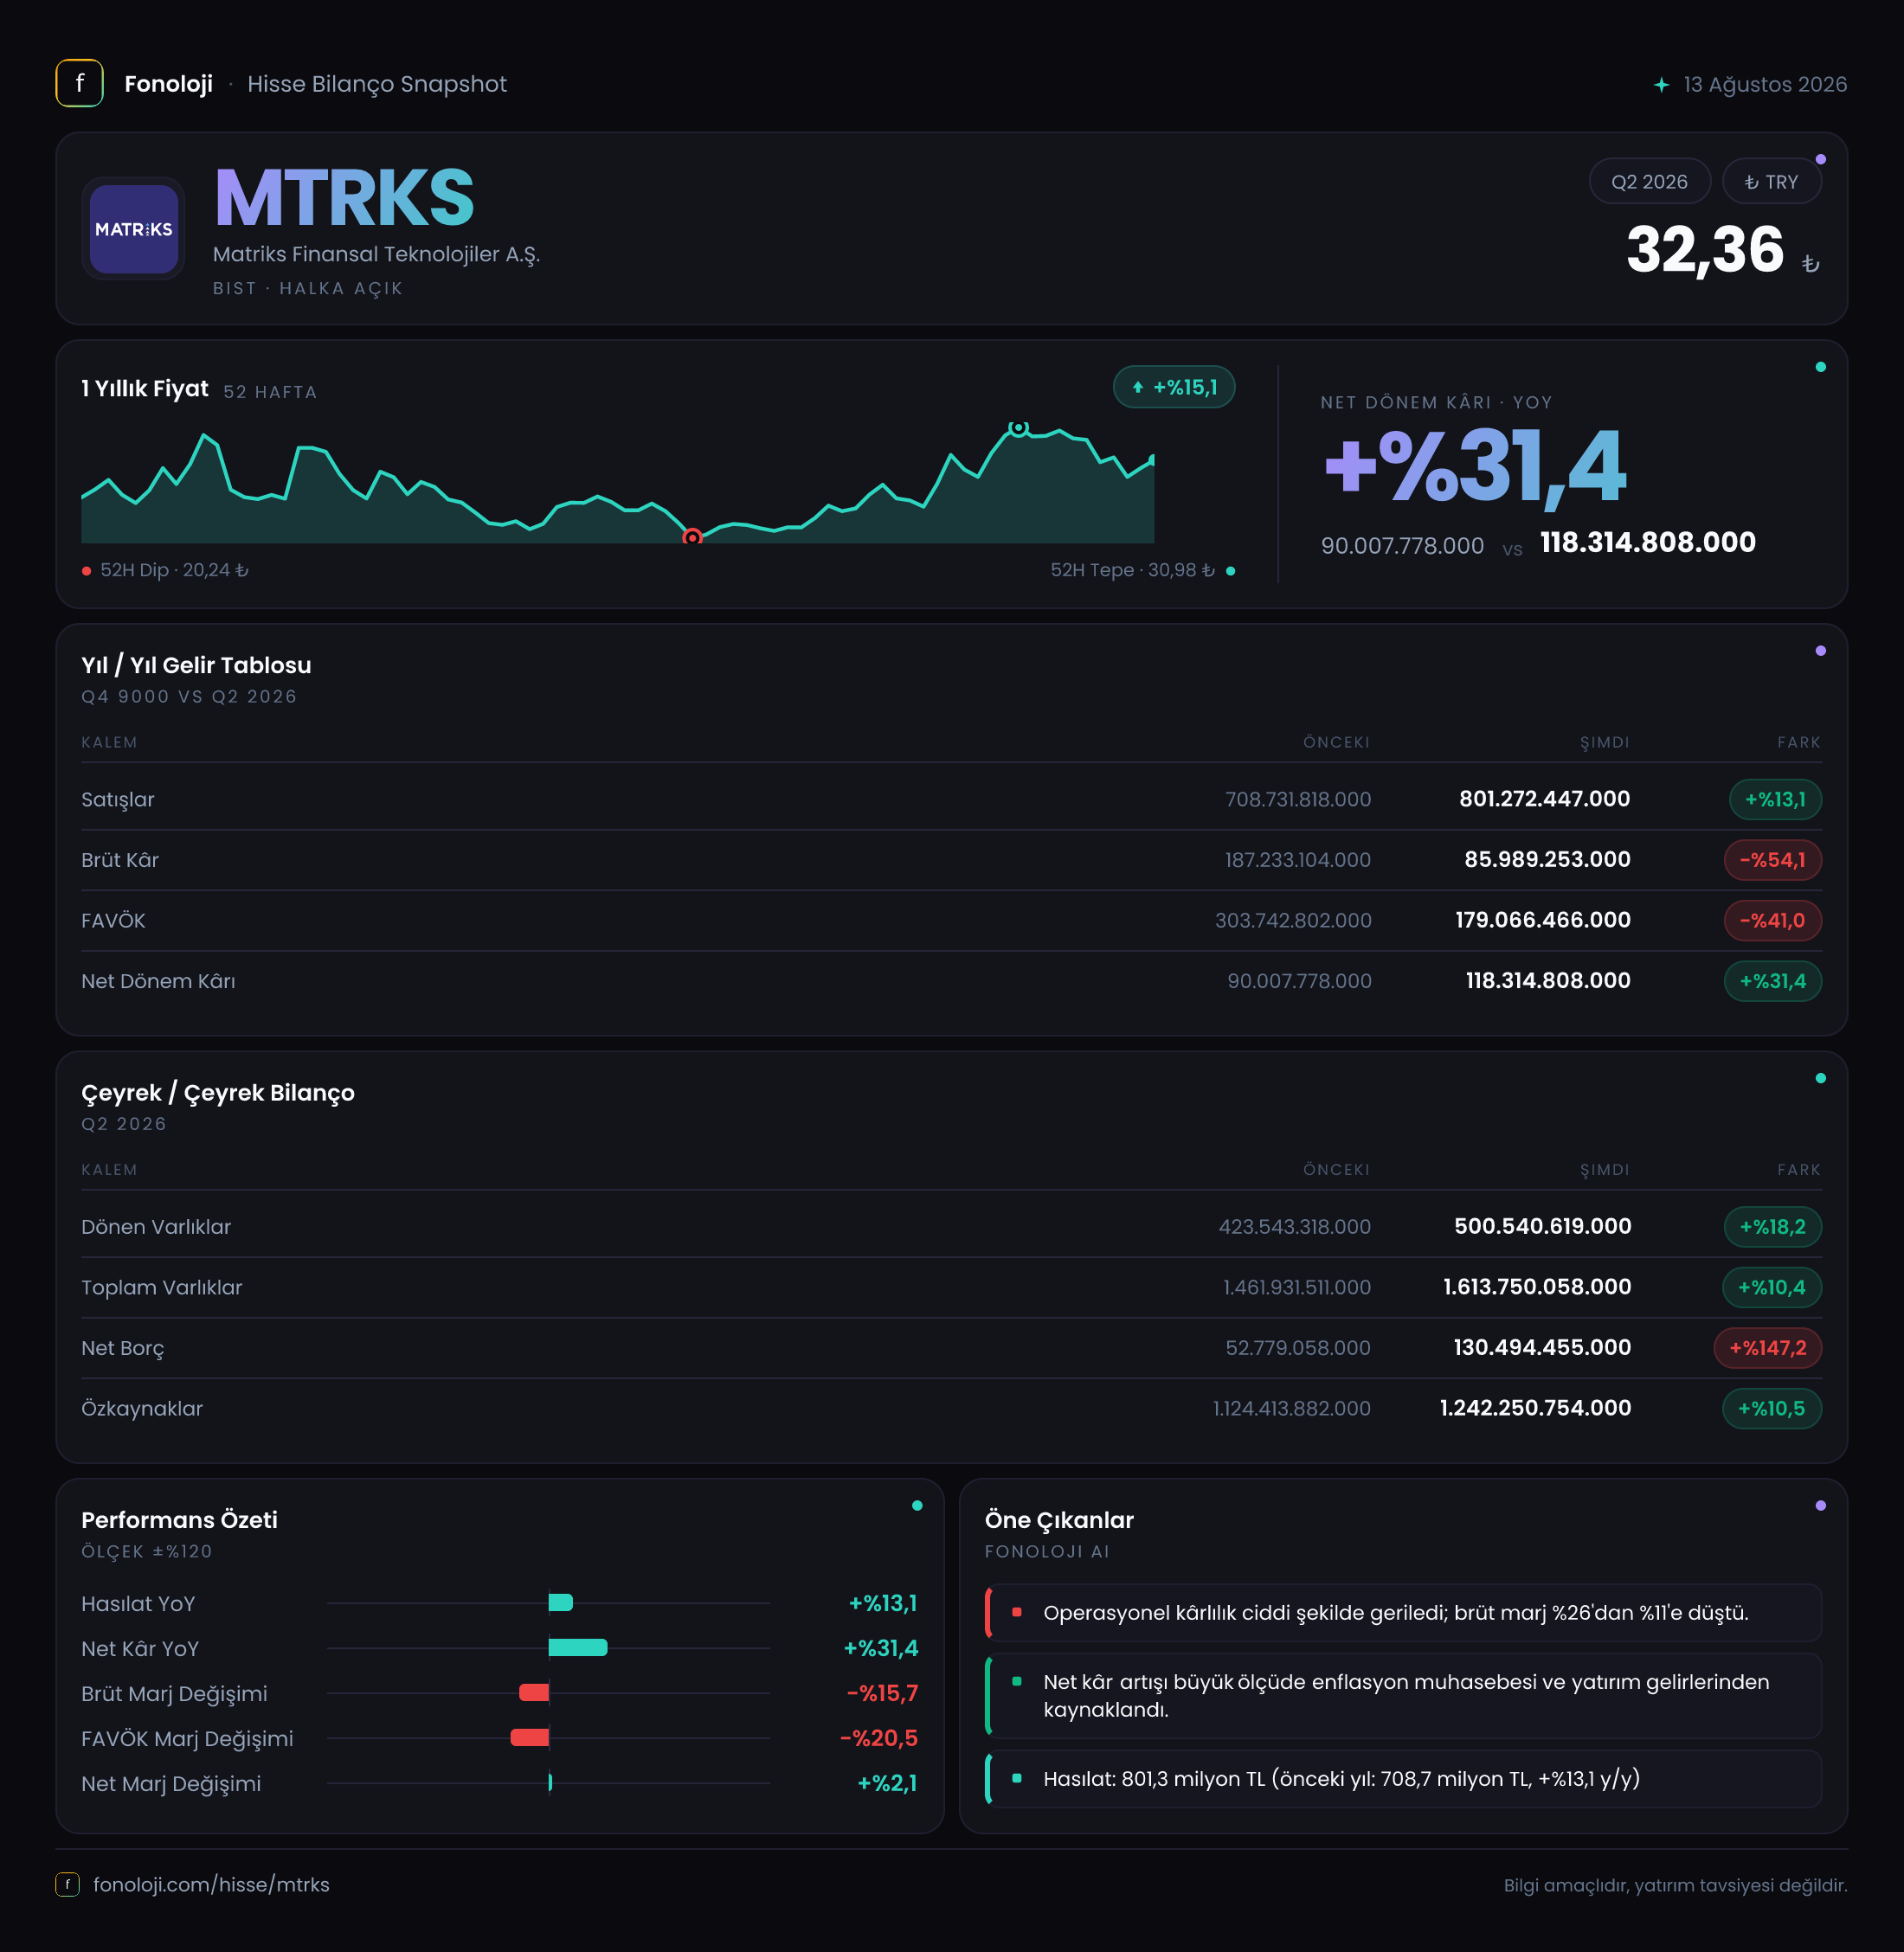Click the Net Borç +%147,2 badge
This screenshot has width=1904, height=1952.
coord(1767,1347)
